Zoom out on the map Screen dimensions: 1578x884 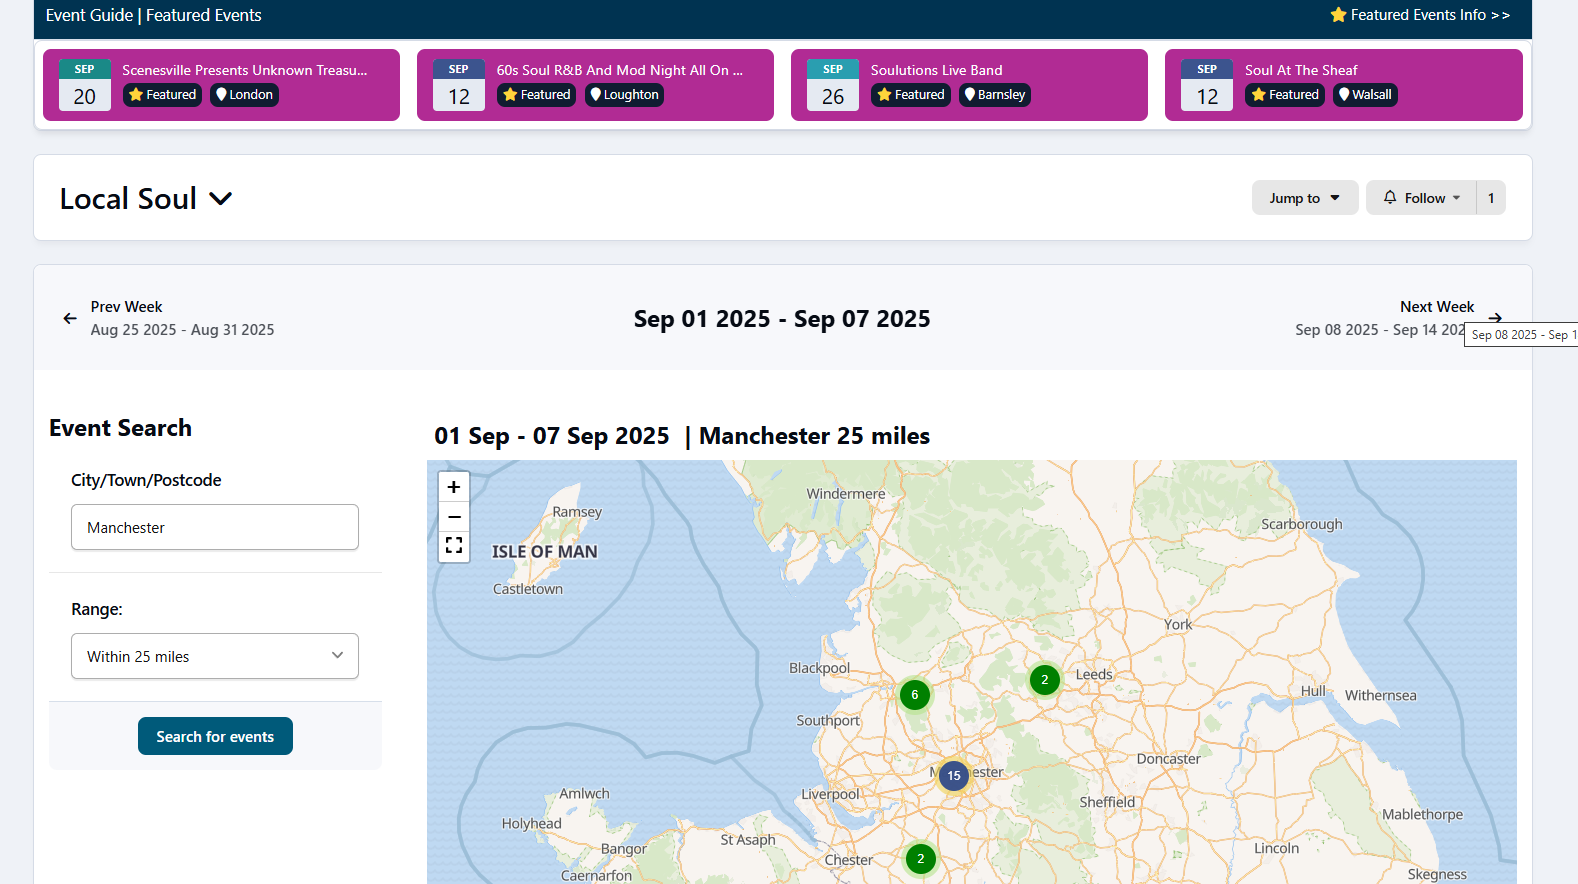pyautogui.click(x=454, y=517)
